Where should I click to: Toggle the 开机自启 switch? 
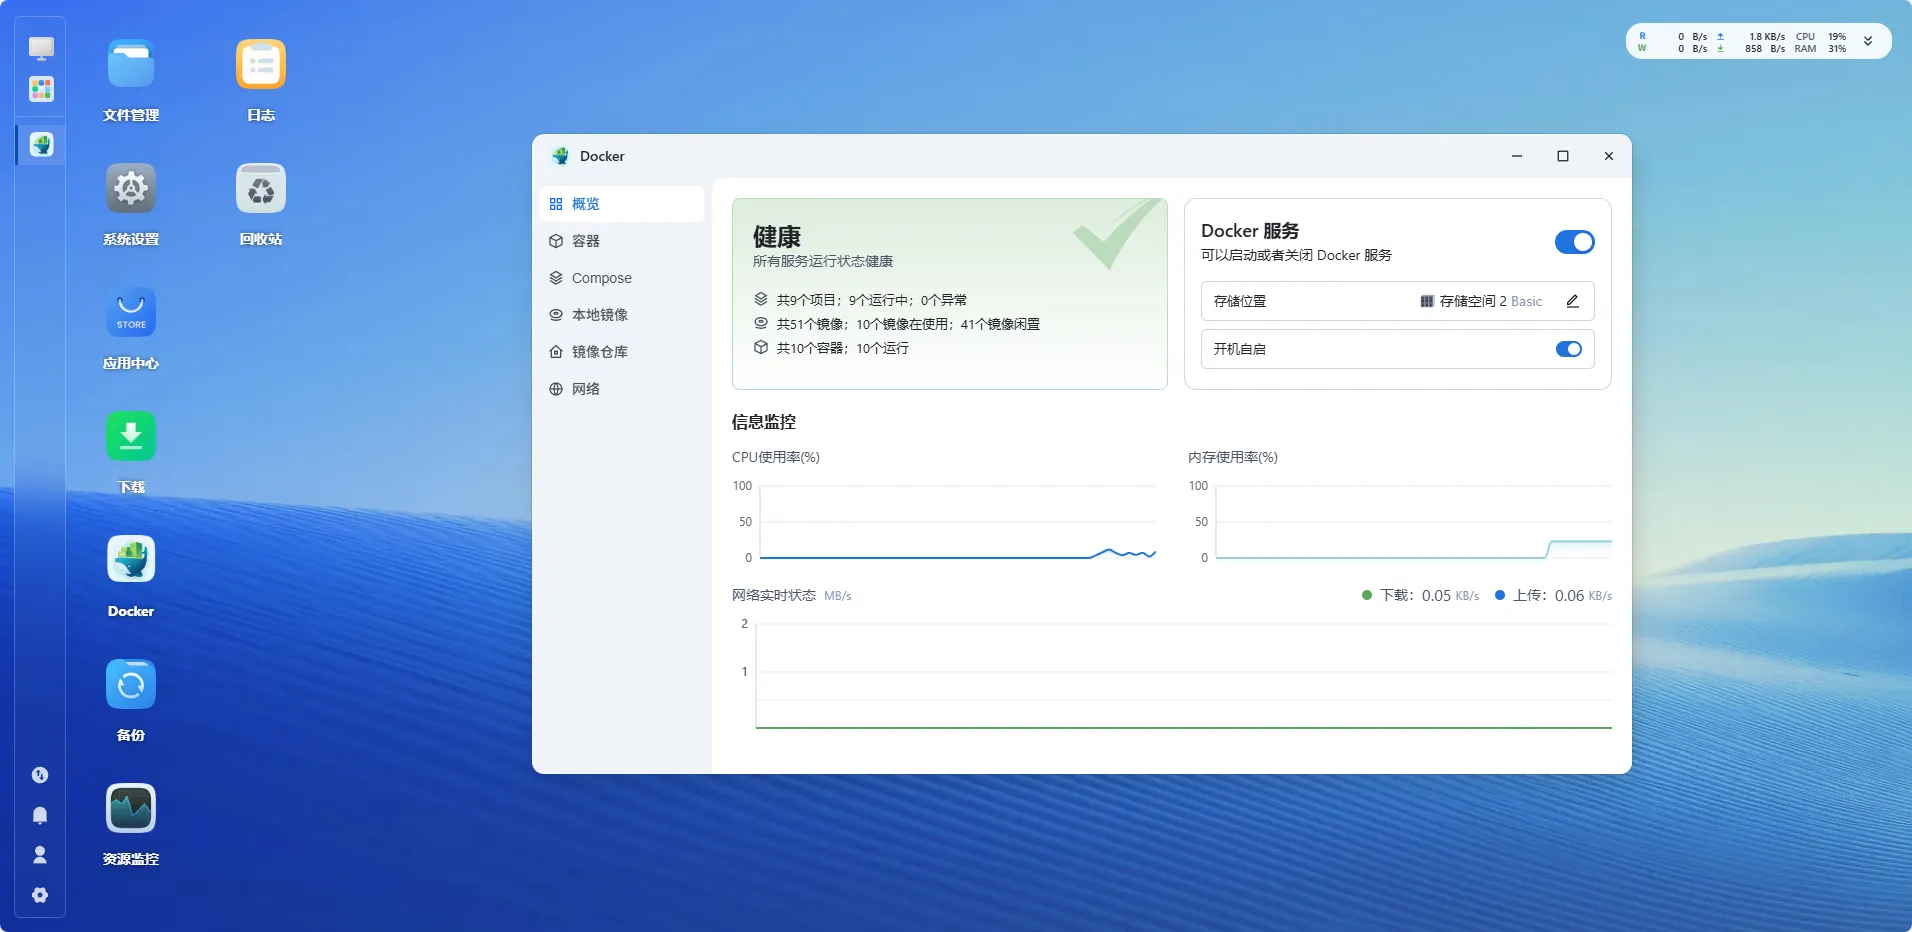(1569, 349)
